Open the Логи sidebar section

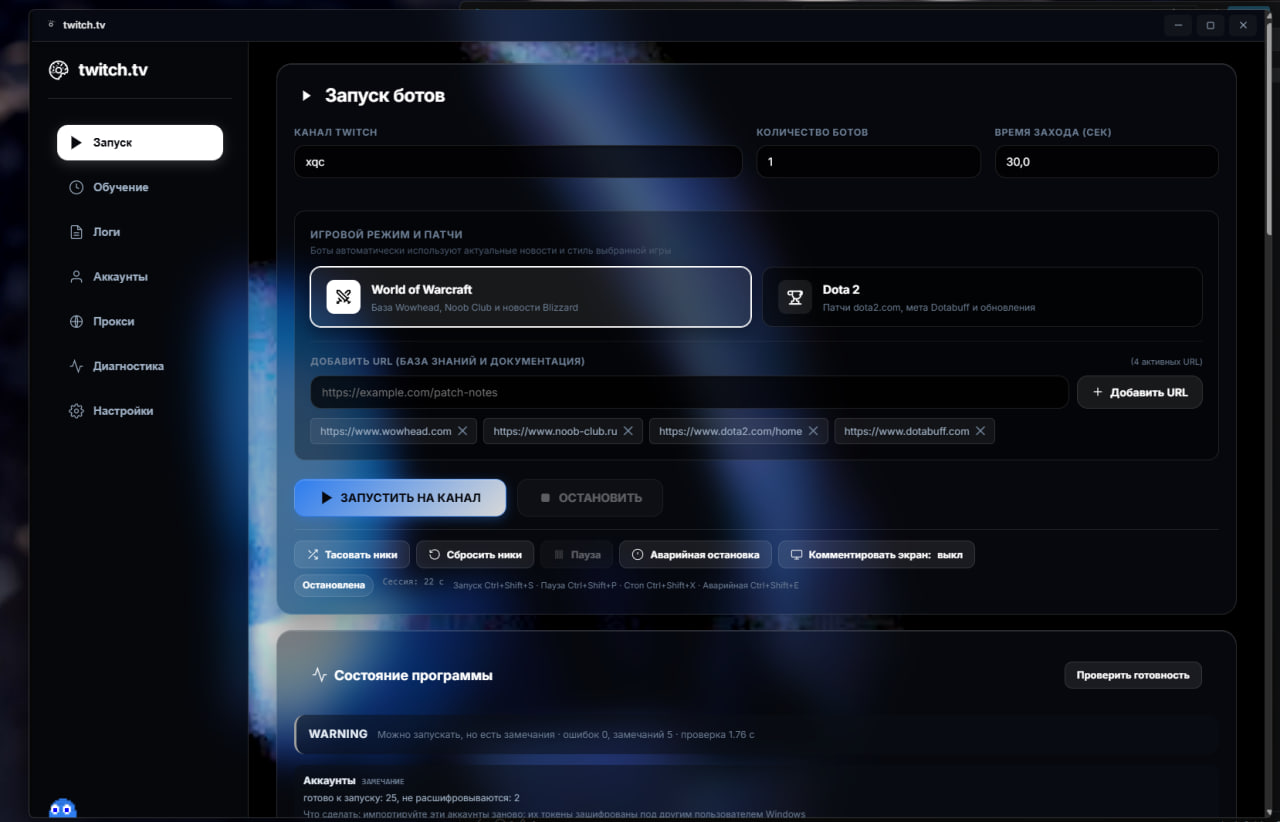[x=140, y=232]
